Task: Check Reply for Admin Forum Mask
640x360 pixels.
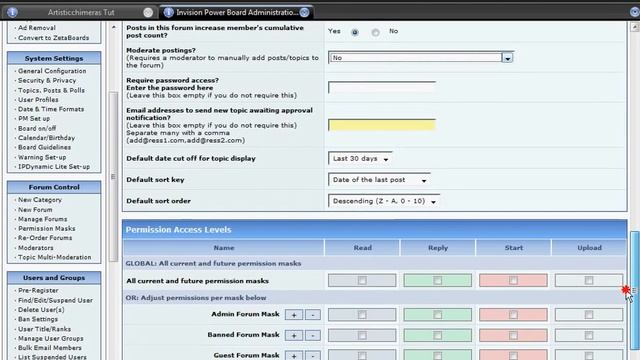Action: pyautogui.click(x=438, y=315)
